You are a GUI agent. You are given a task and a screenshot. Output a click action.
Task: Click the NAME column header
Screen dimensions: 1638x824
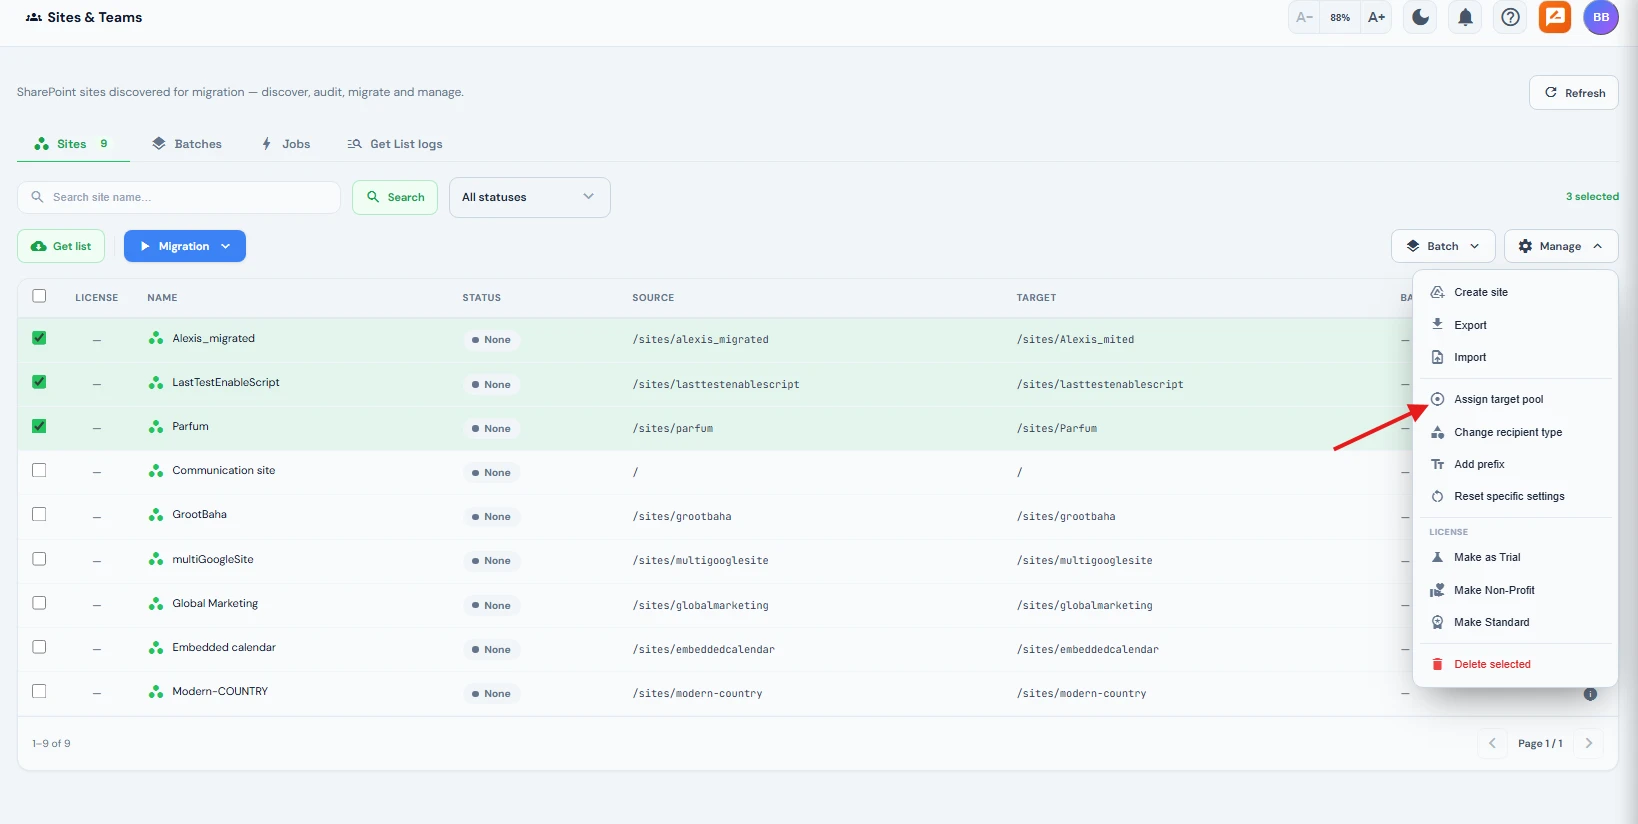[162, 298]
